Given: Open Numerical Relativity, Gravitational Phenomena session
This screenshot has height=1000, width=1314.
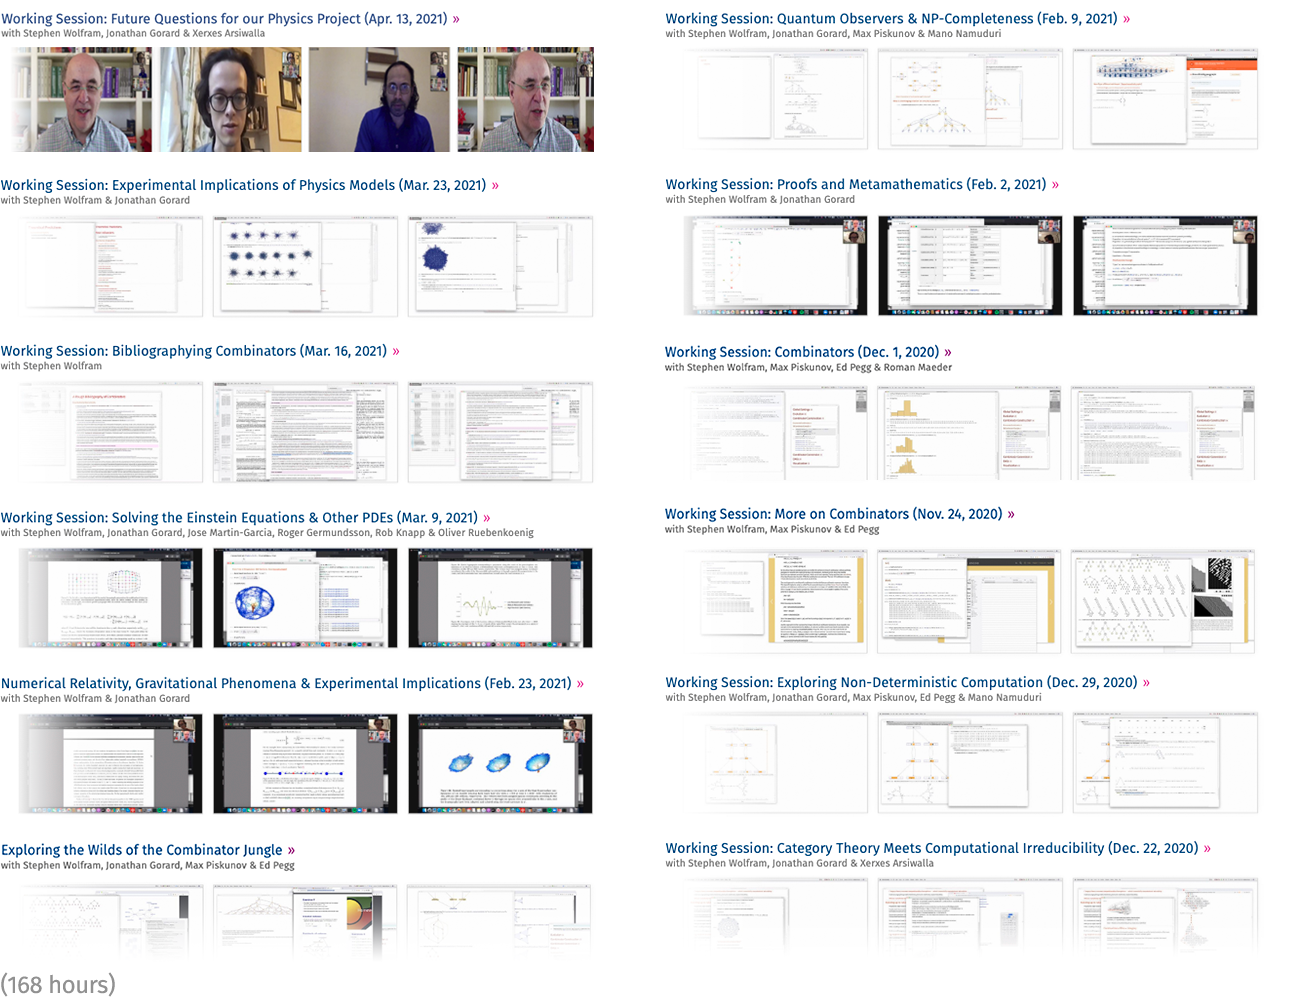Looking at the screenshot, I should pyautogui.click(x=285, y=684).
